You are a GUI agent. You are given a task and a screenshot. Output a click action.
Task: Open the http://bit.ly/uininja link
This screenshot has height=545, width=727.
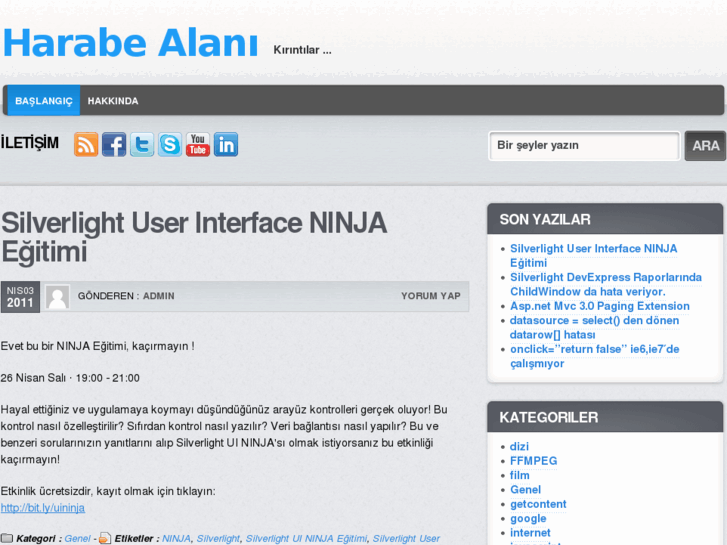click(x=43, y=508)
